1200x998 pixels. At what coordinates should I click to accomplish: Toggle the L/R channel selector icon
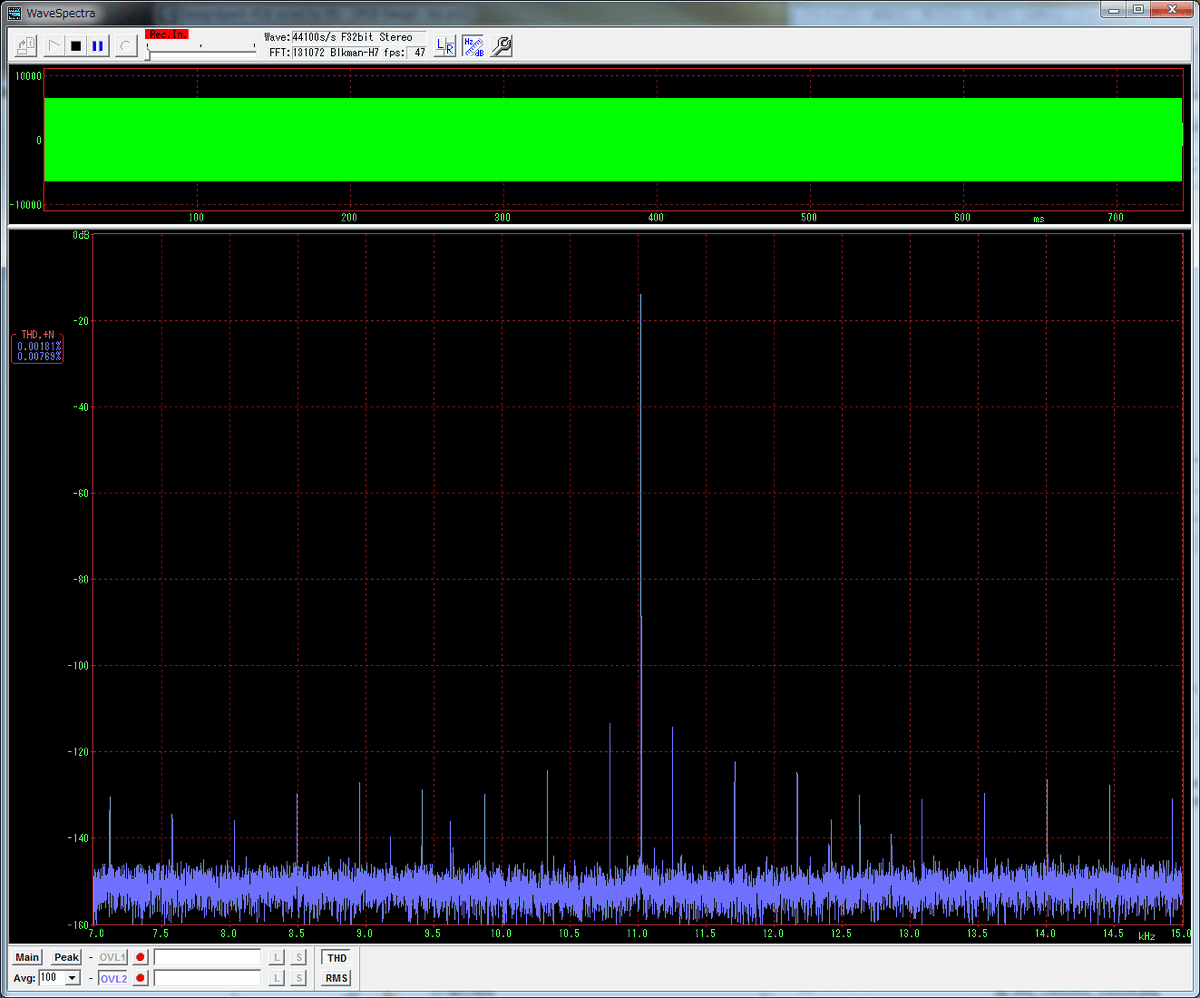(x=446, y=45)
